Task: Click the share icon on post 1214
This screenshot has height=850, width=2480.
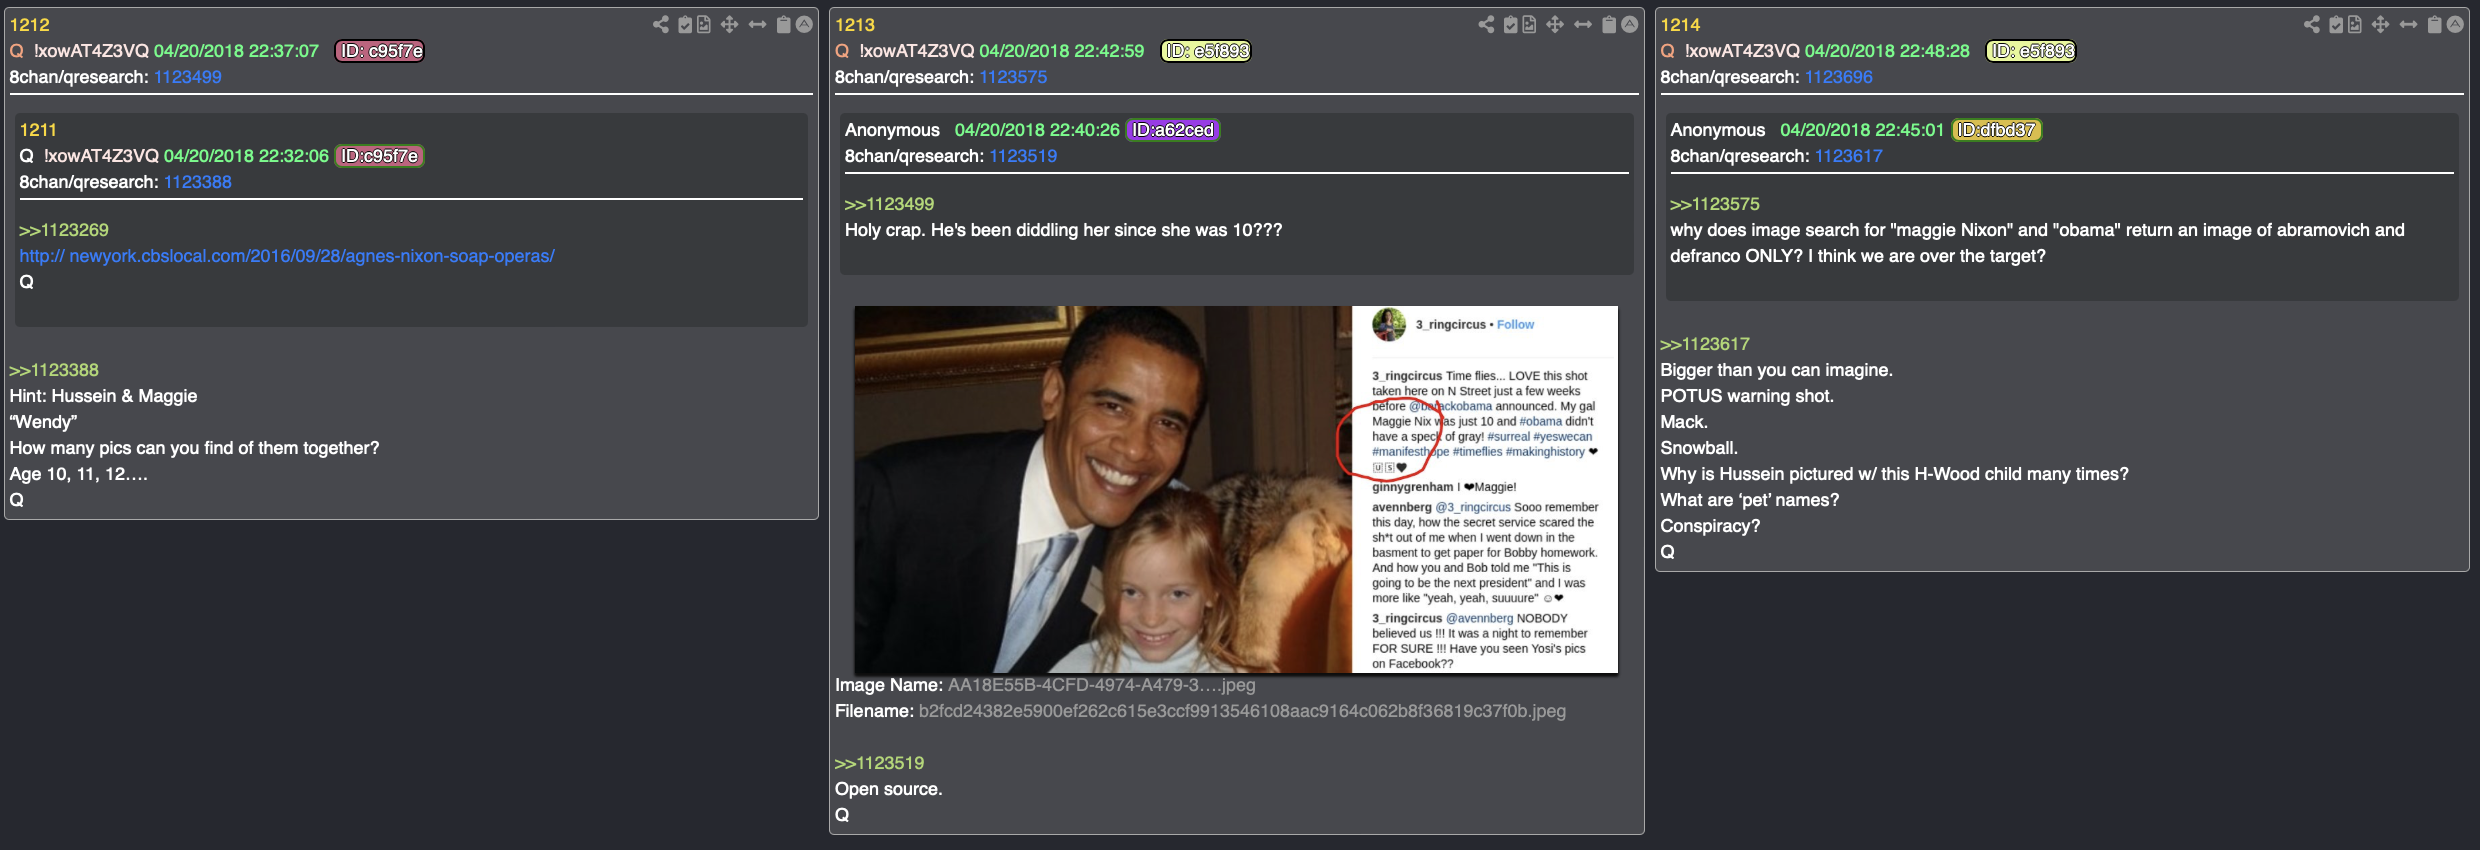Action: [x=2312, y=24]
